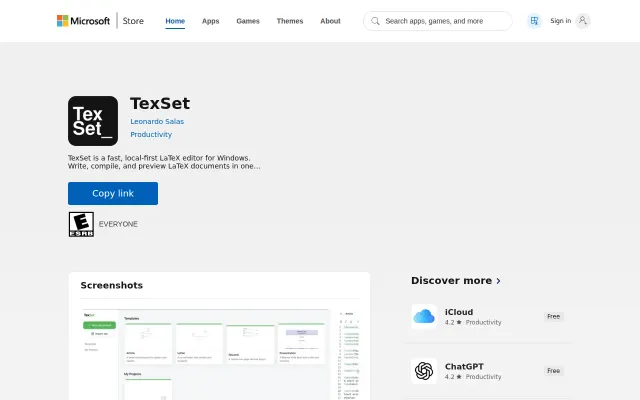
Task: Open publisher Leonardo Salas link
Action: [x=157, y=121]
